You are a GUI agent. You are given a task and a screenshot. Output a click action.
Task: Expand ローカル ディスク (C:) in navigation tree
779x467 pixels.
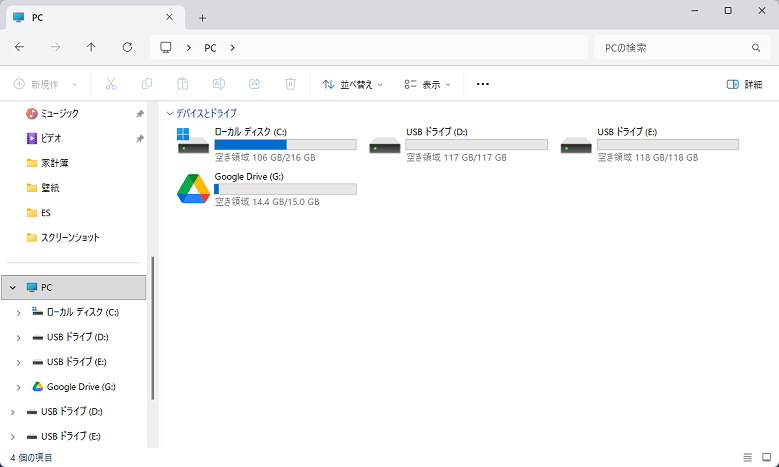(18, 312)
